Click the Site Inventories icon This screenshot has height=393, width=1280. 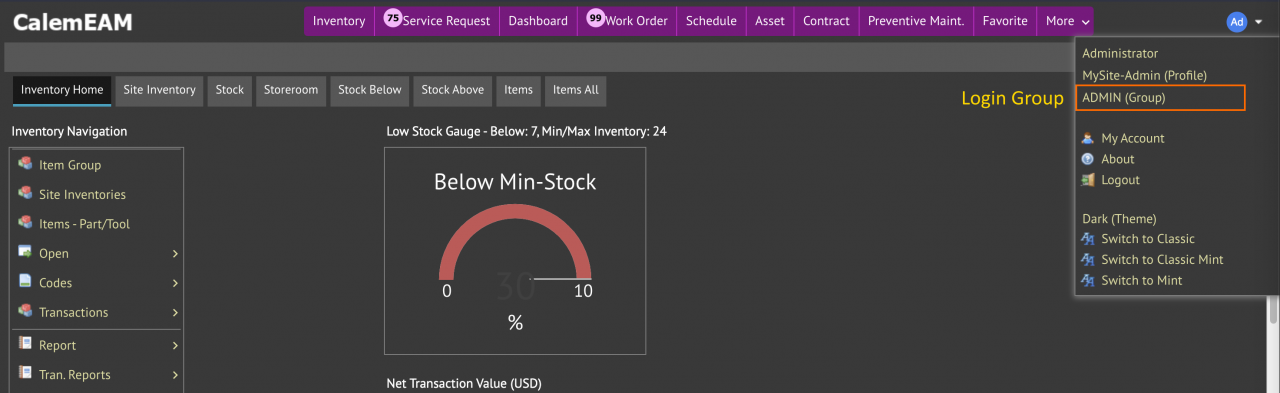click(x=25, y=194)
